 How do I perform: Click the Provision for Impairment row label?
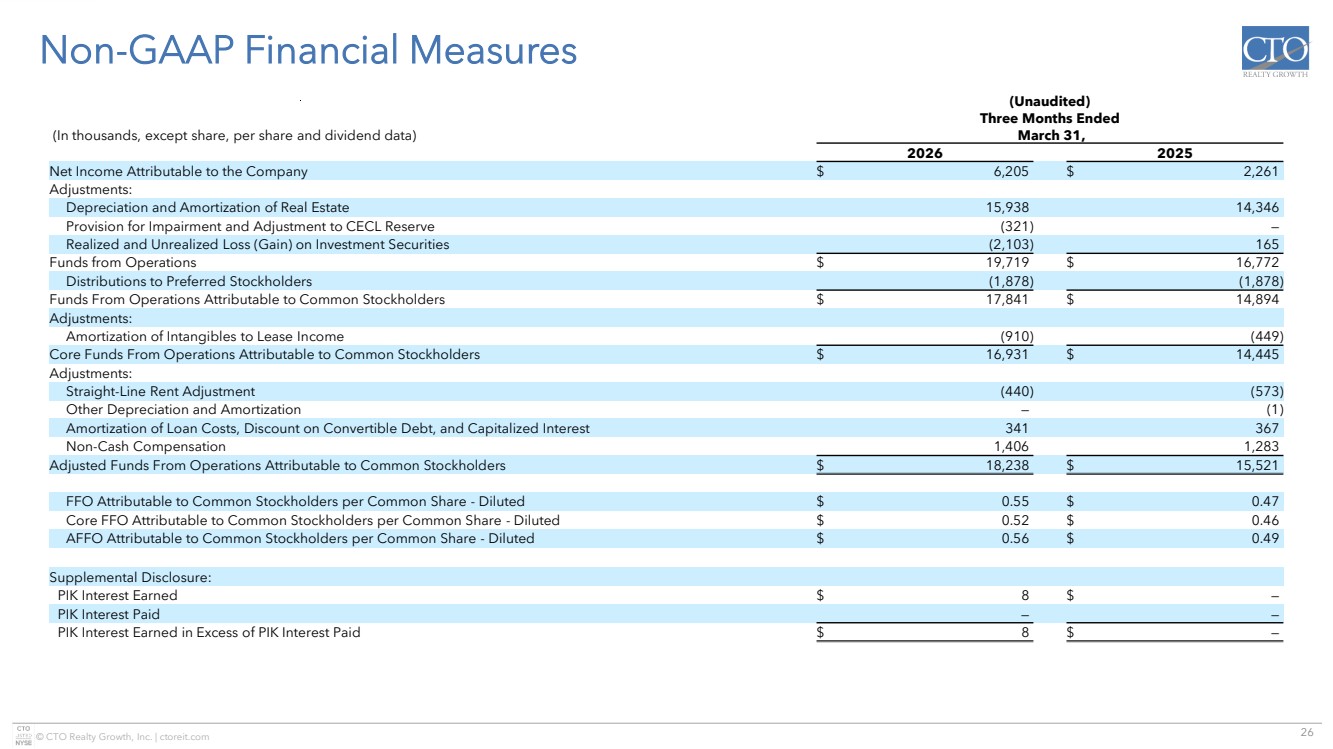[x=250, y=227]
